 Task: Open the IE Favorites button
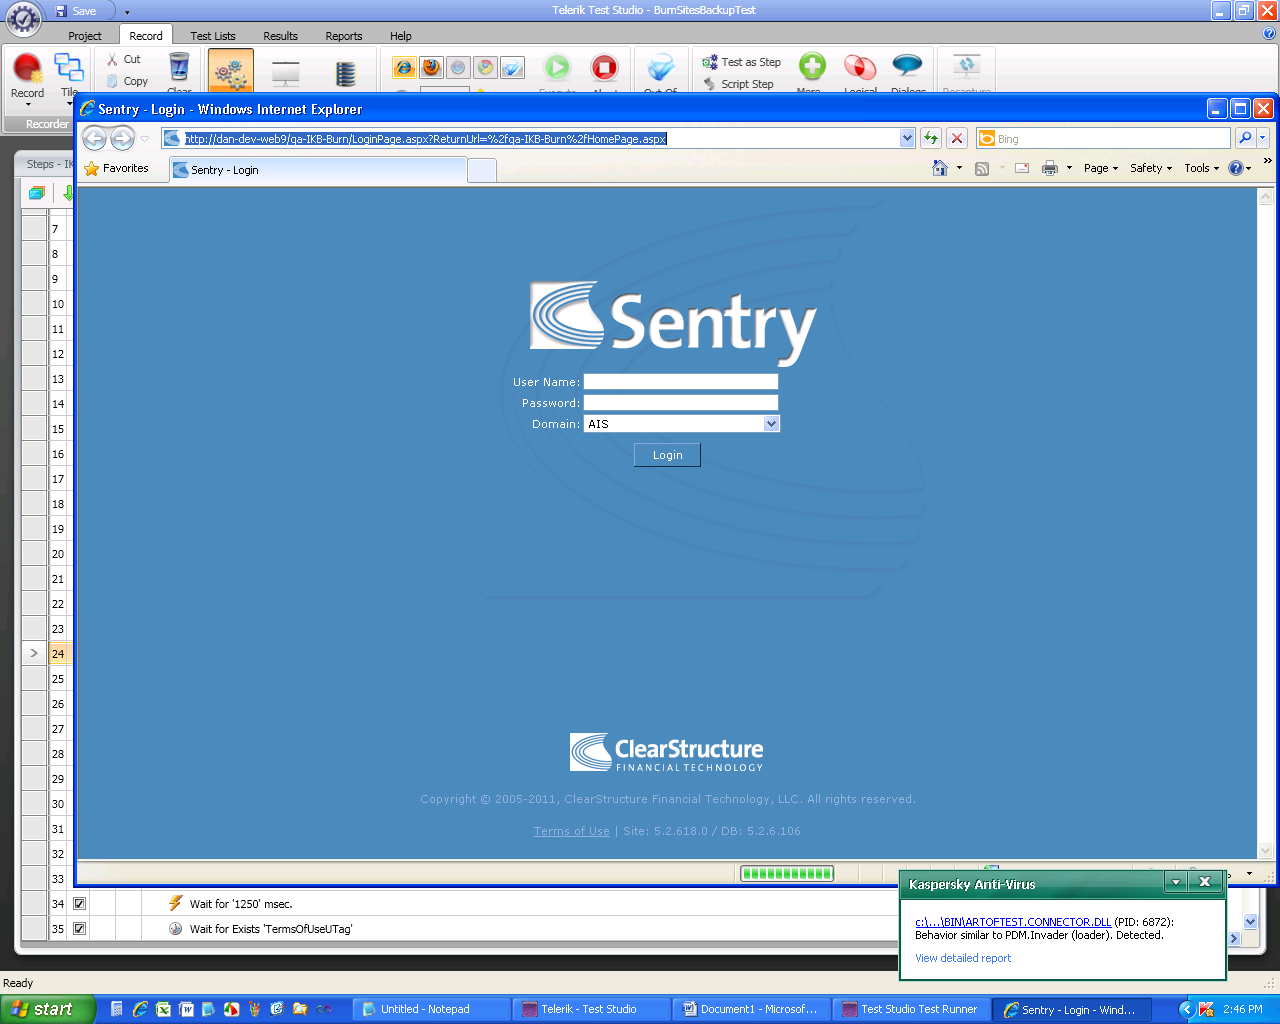click(x=117, y=169)
